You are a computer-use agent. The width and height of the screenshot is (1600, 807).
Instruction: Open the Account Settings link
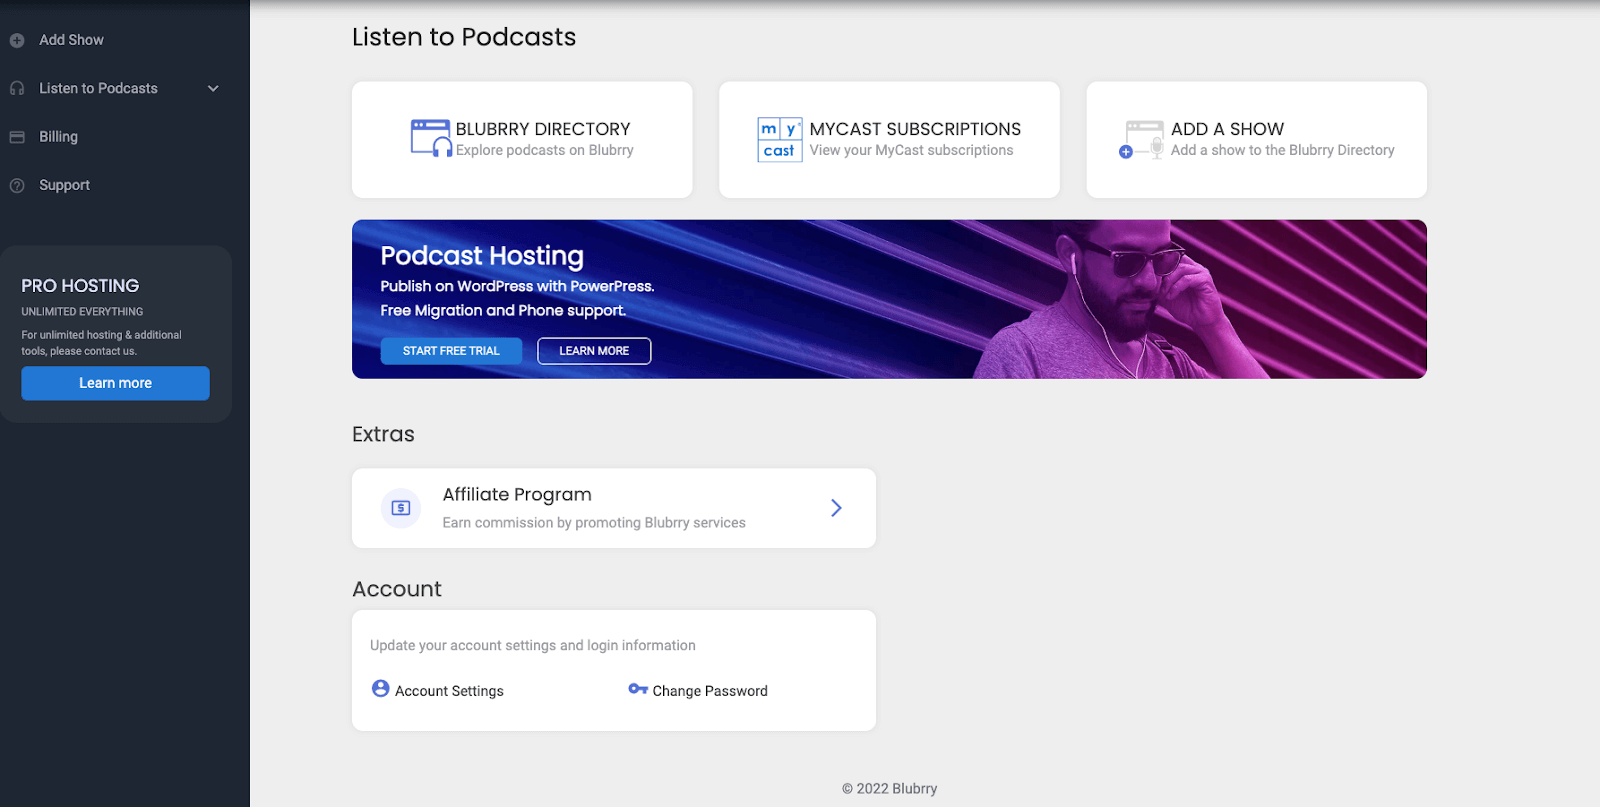click(449, 691)
